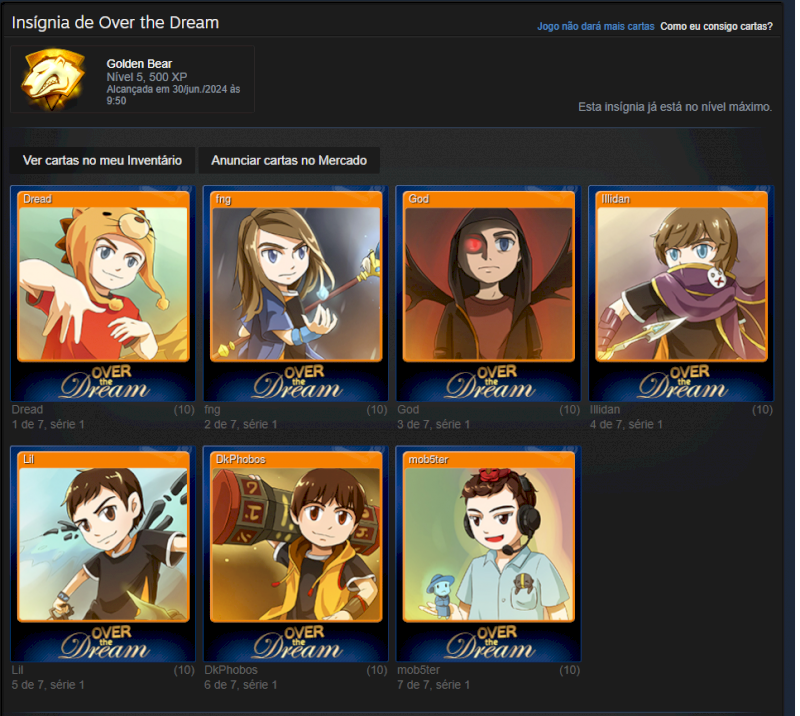Click the 'mob5ter' name below the card
The height and width of the screenshot is (716, 800).
coord(418,670)
